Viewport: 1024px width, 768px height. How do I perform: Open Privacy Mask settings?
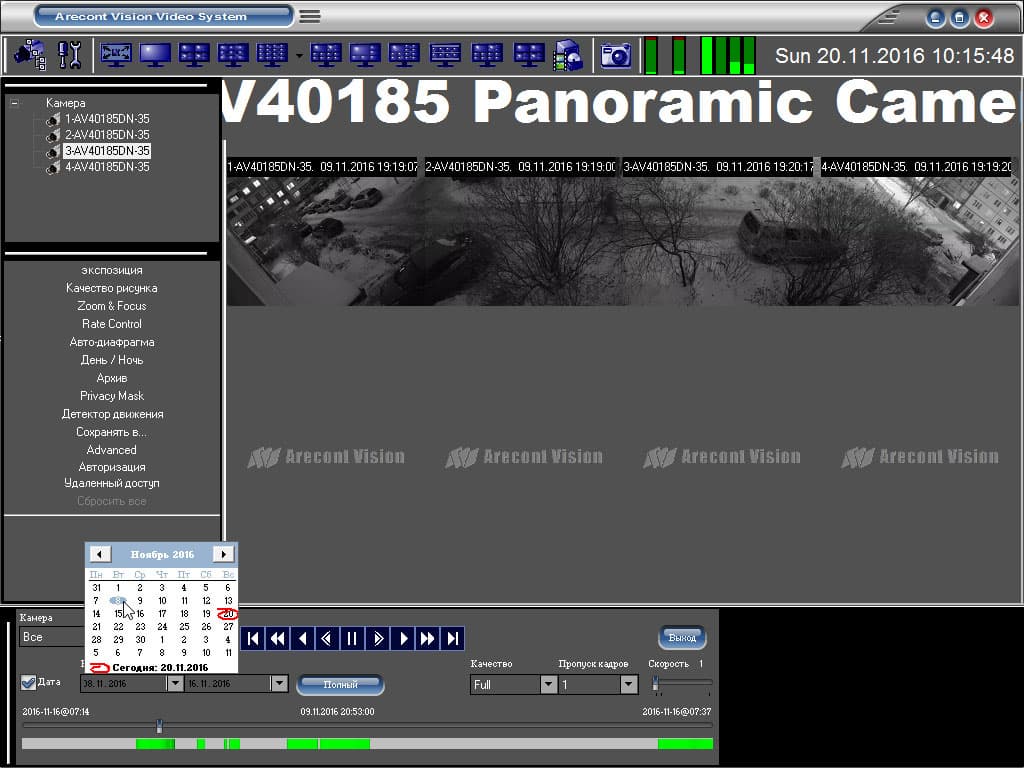click(112, 396)
